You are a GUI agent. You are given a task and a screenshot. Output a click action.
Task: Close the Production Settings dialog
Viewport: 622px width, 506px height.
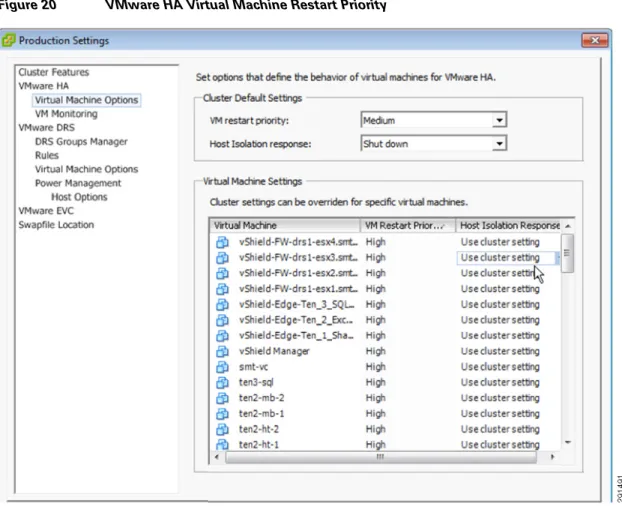tap(595, 40)
